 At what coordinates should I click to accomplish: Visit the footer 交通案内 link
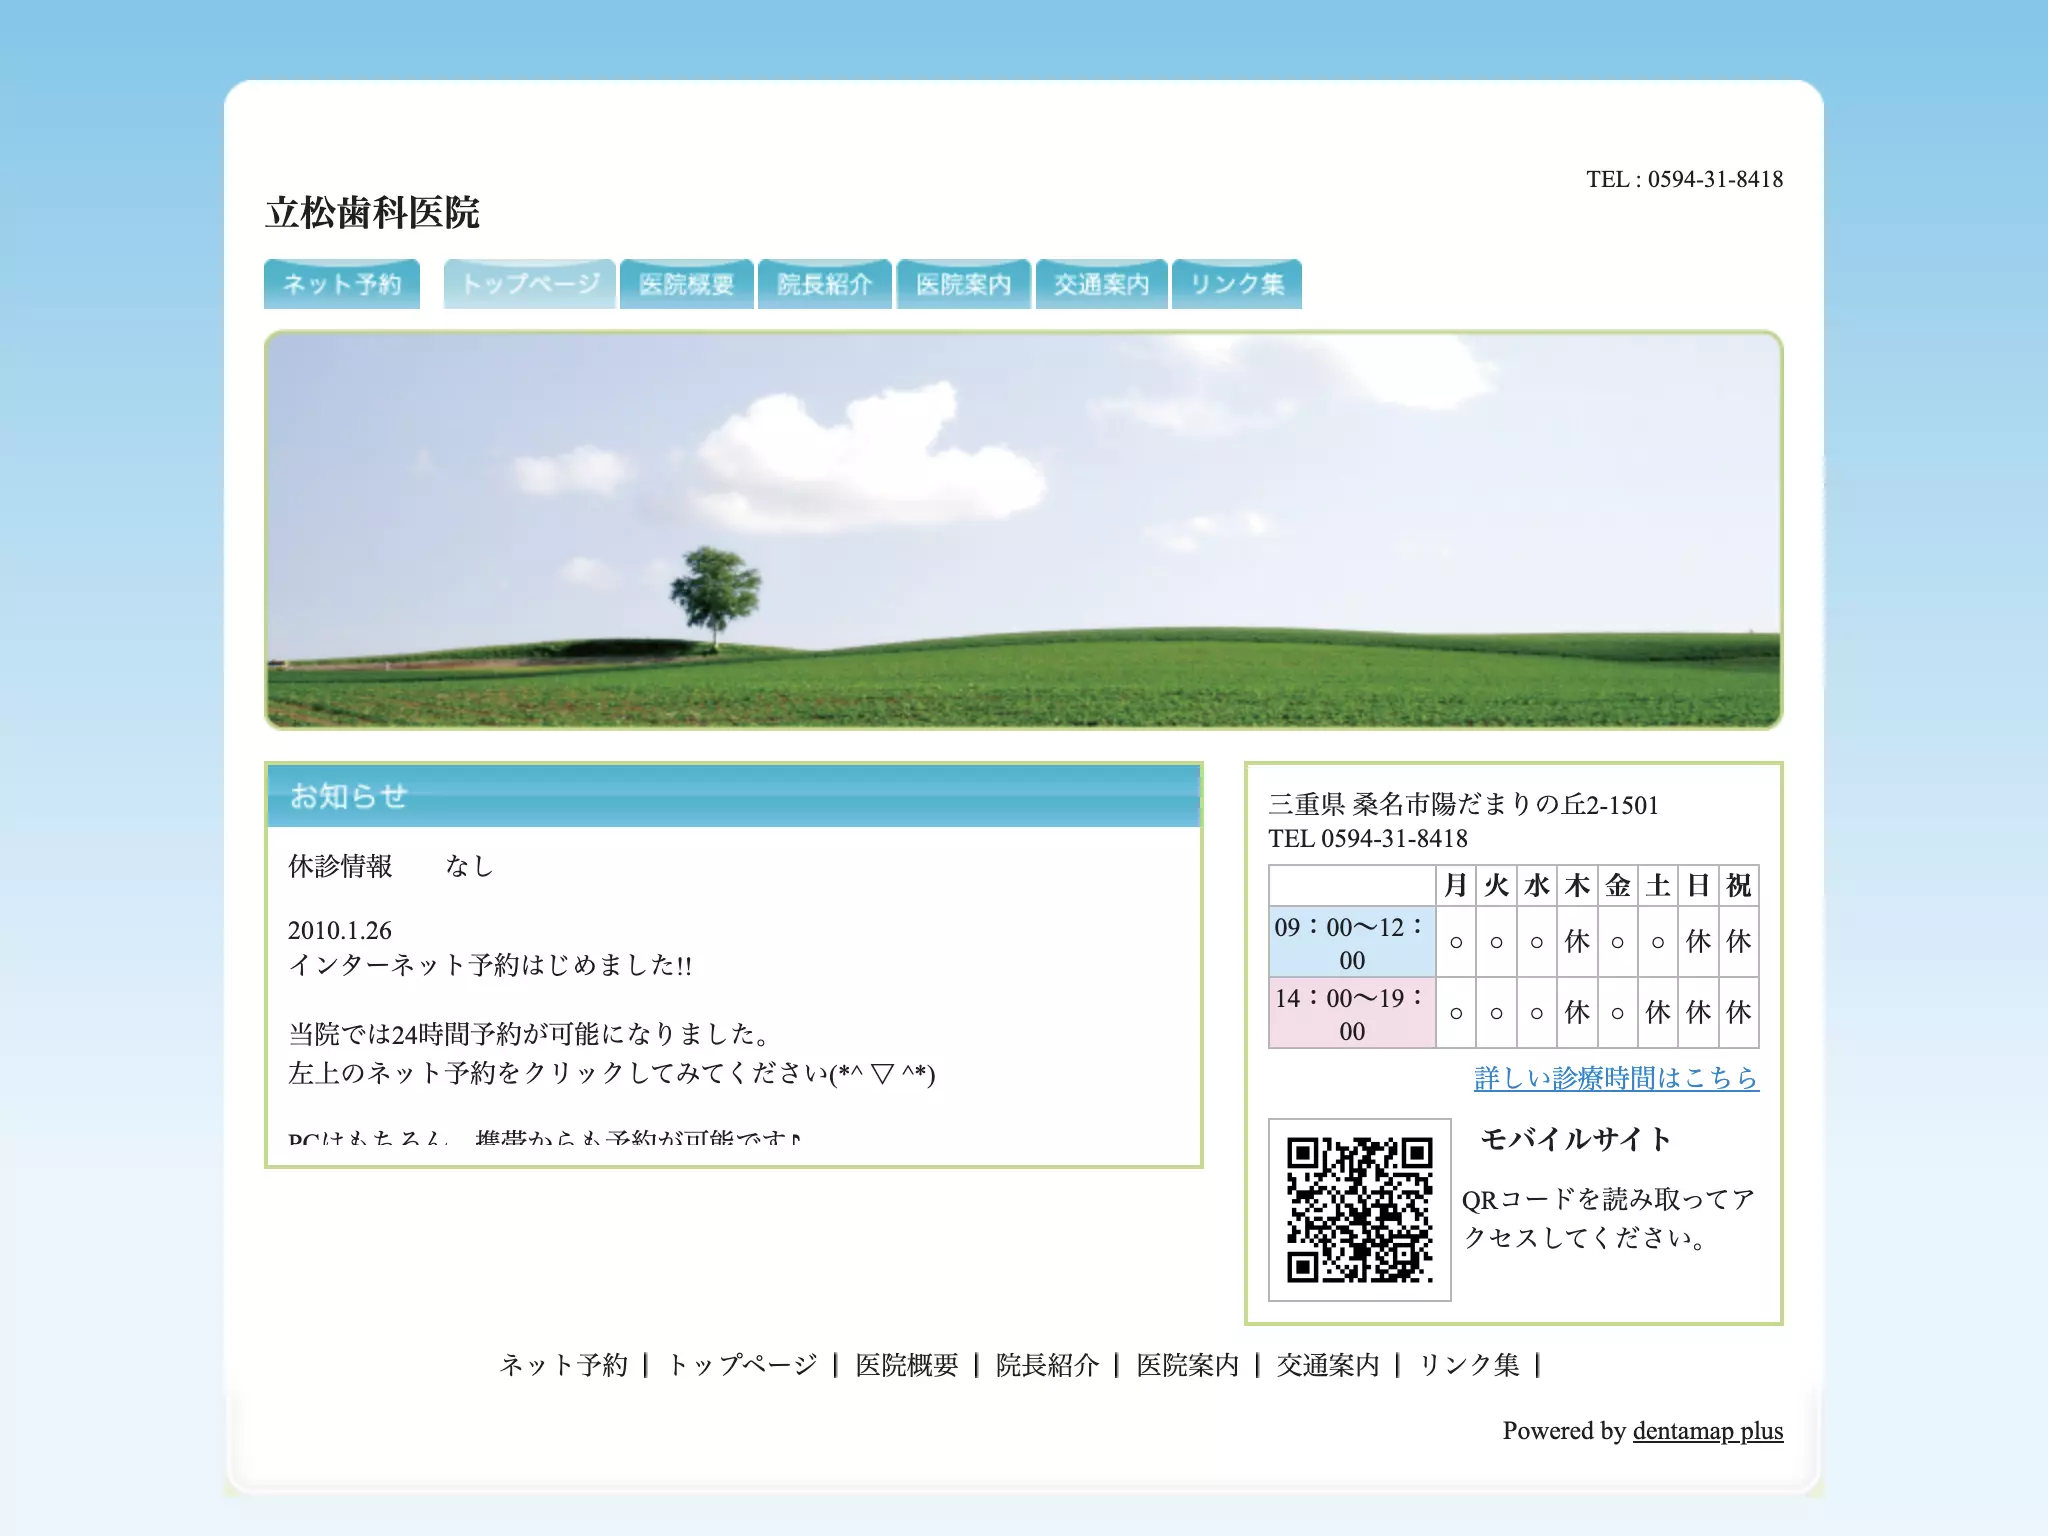pos(1328,1365)
